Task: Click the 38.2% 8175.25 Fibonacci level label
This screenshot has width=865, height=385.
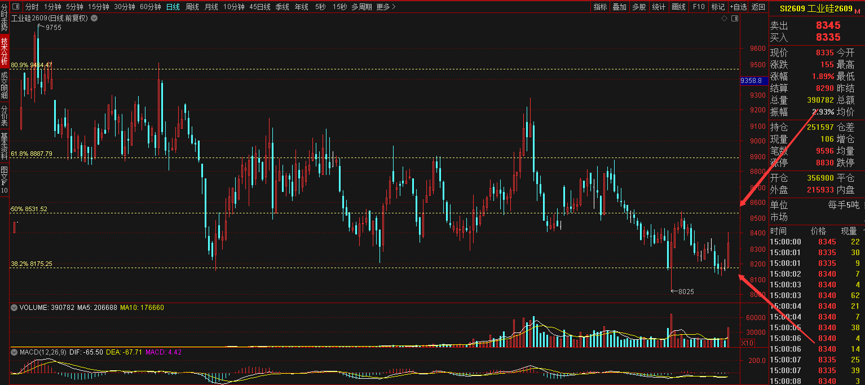Action: pyautogui.click(x=31, y=264)
